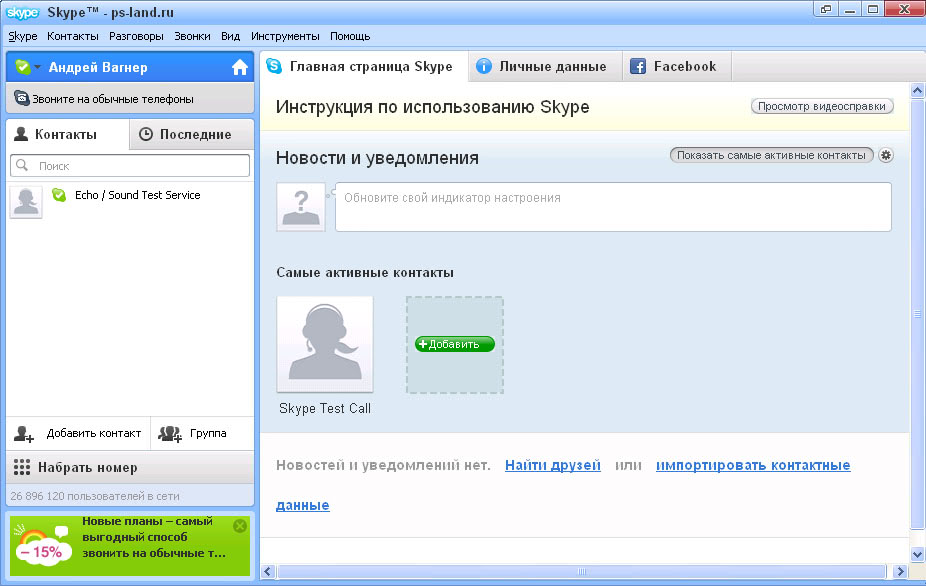Click the dial pad grid icon
The height and width of the screenshot is (586, 926).
pos(22,467)
